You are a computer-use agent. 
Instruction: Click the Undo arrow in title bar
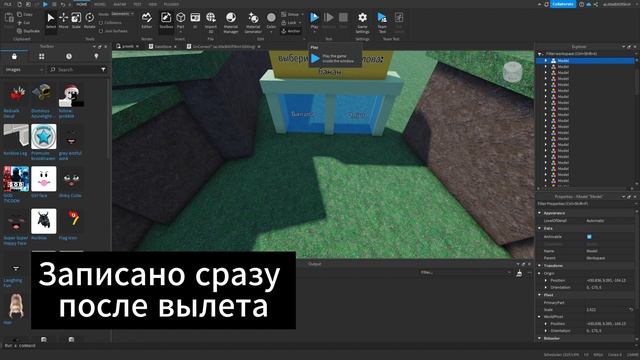(63, 4)
